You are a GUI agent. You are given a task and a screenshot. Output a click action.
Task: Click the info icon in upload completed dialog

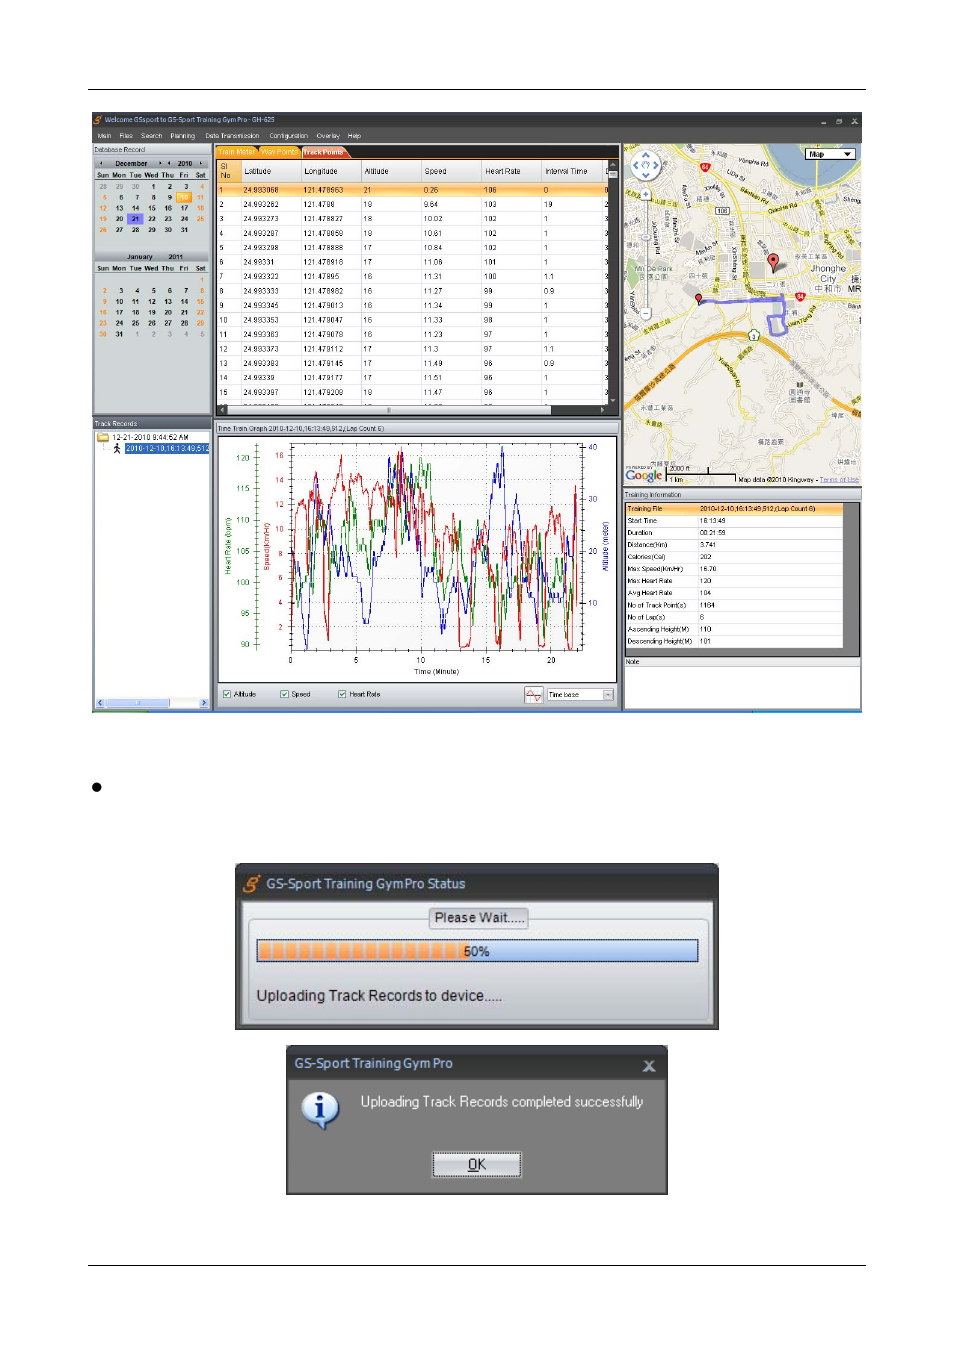pos(320,1109)
